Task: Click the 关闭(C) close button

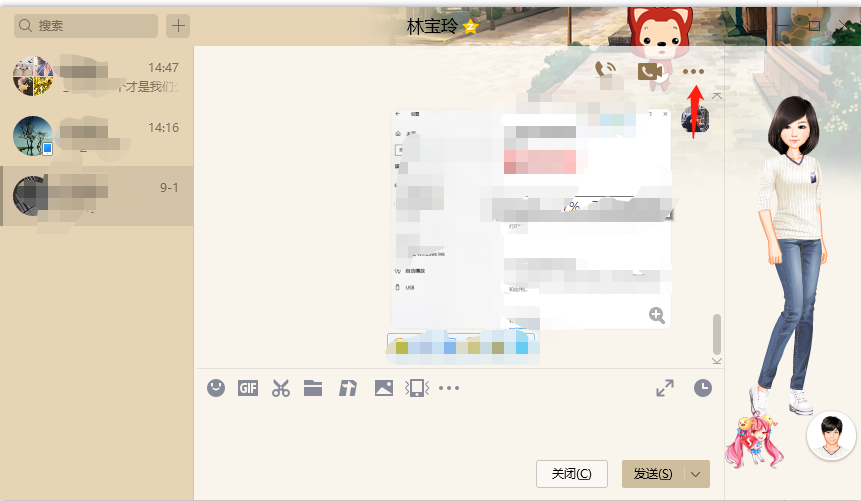Action: (x=572, y=474)
